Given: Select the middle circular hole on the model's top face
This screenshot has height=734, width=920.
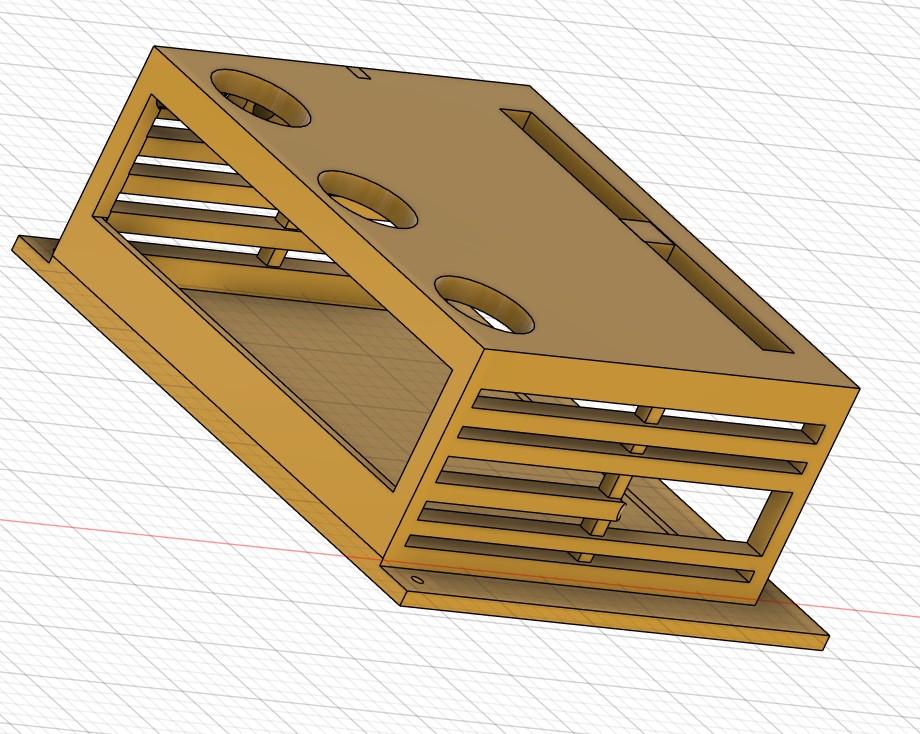Looking at the screenshot, I should (368, 199).
